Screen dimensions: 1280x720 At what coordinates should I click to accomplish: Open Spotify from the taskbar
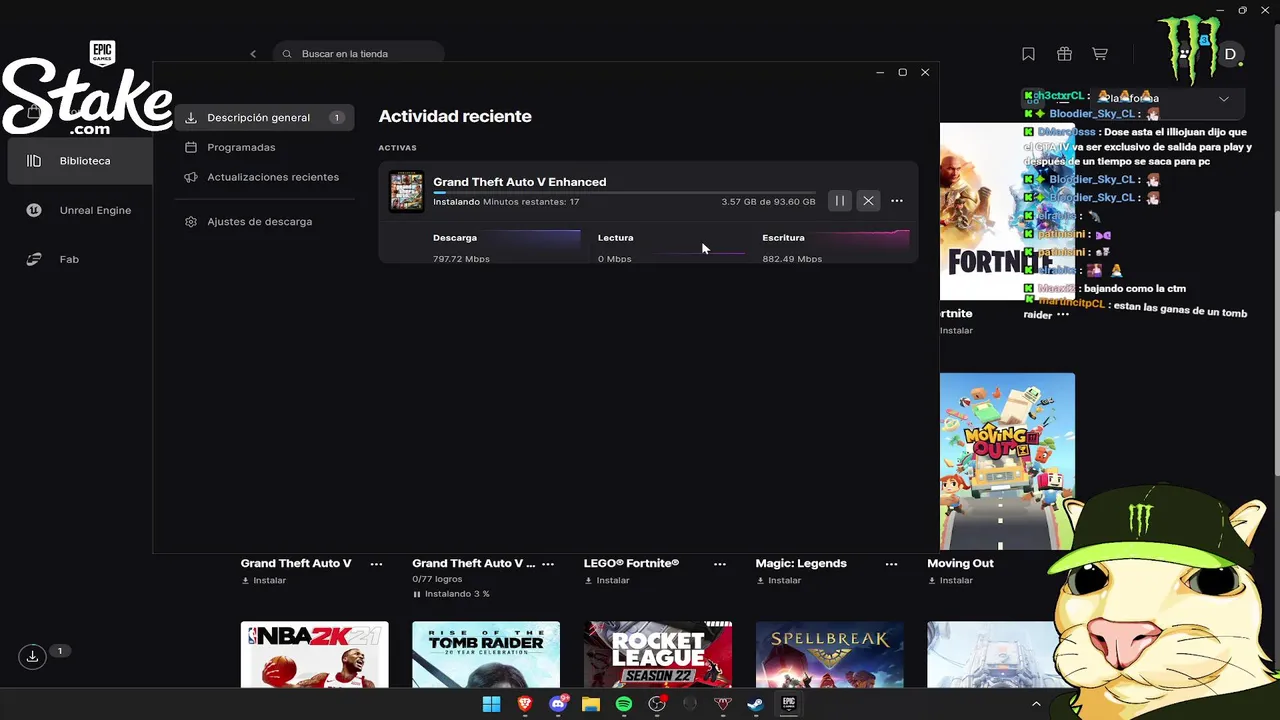[x=624, y=704]
